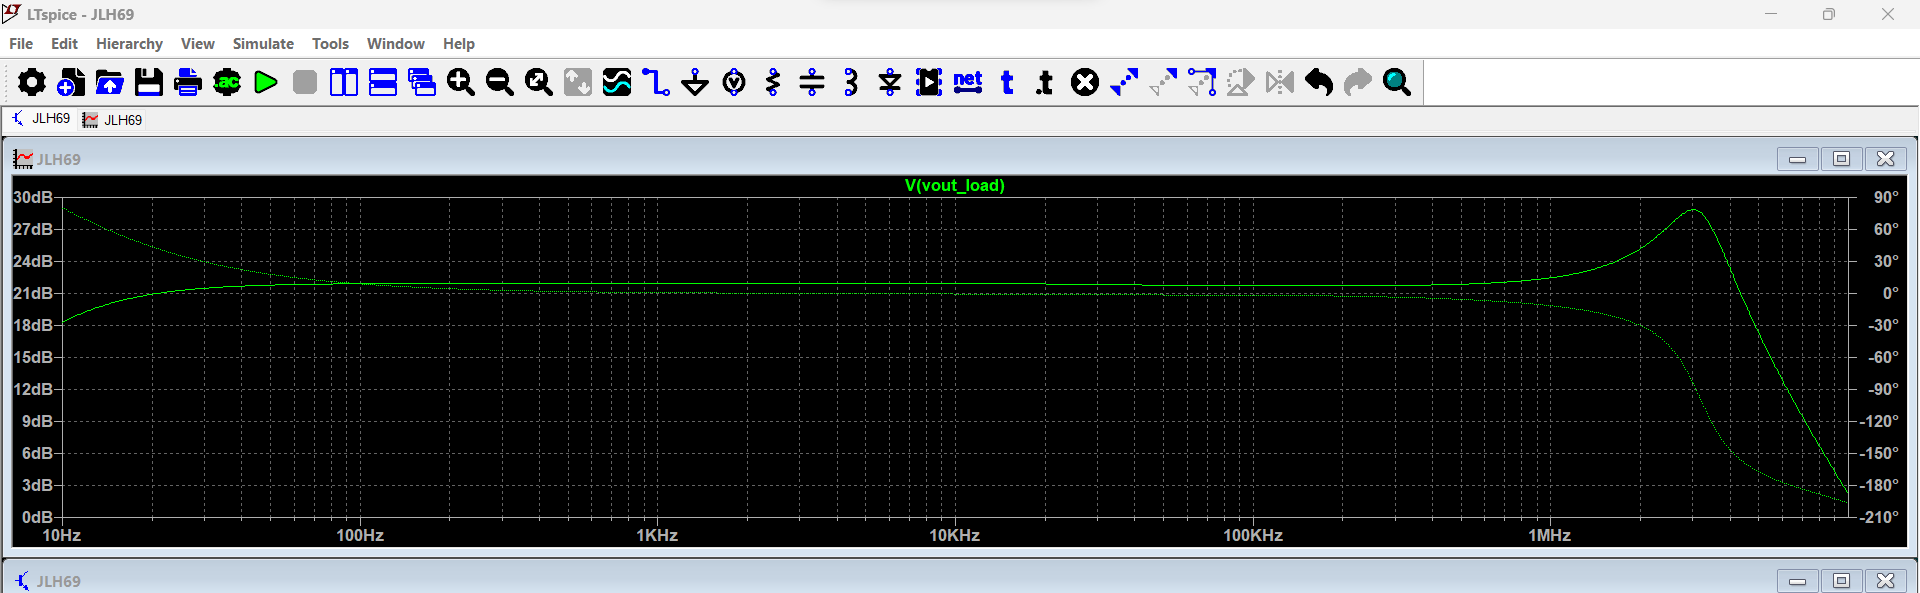Undo the last action

(x=1319, y=82)
